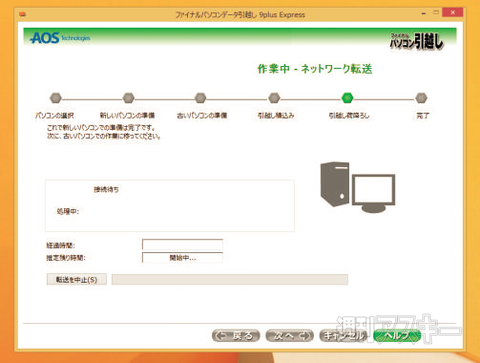Click the app icon in title bar
This screenshot has width=480, height=363.
[x=23, y=14]
